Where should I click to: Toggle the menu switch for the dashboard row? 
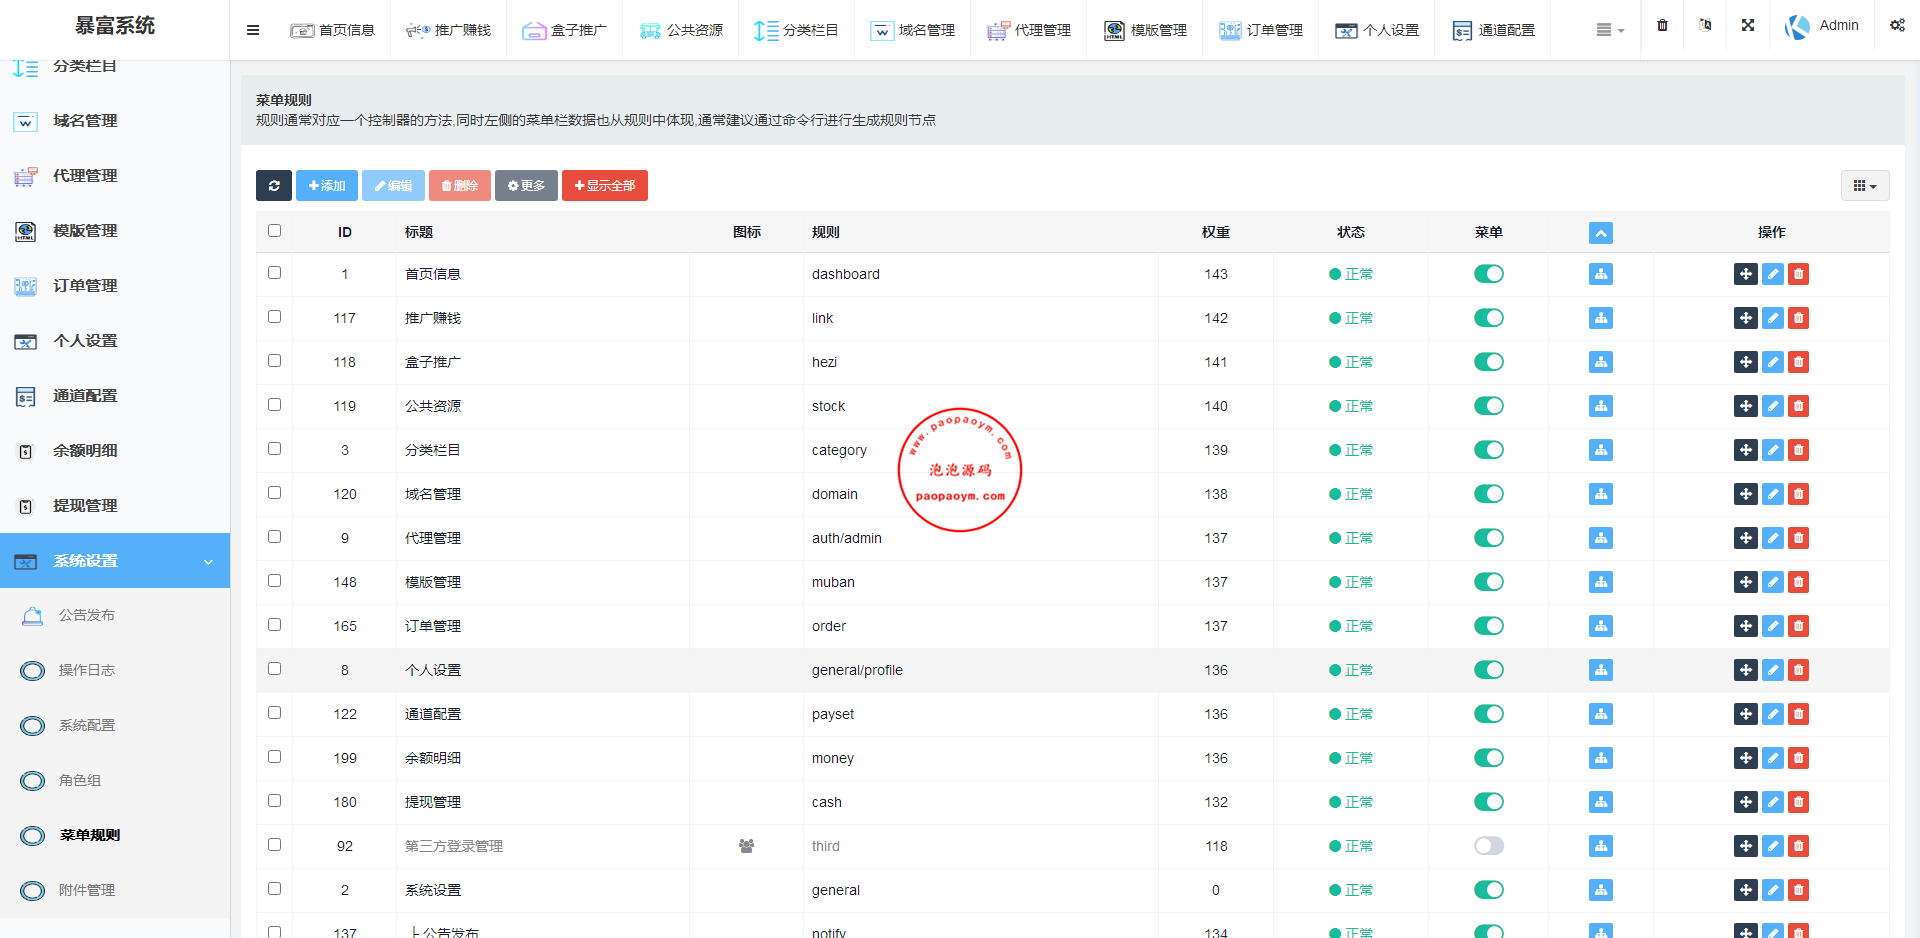[x=1489, y=274]
